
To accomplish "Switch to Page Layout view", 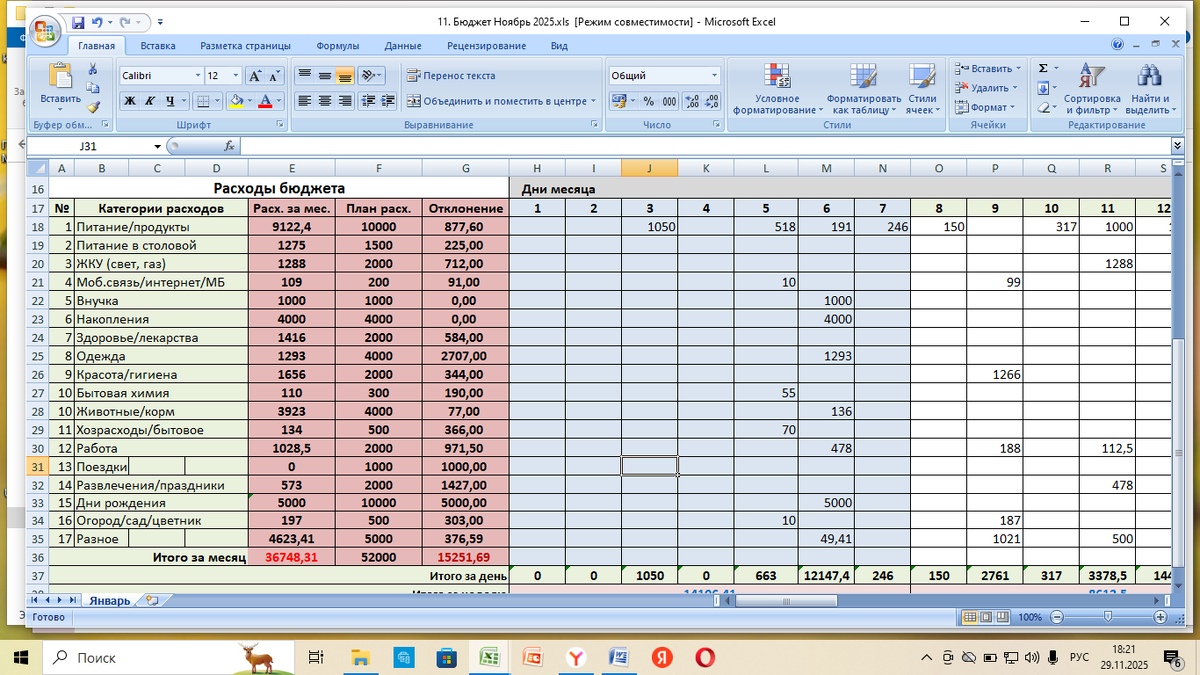I will (987, 617).
